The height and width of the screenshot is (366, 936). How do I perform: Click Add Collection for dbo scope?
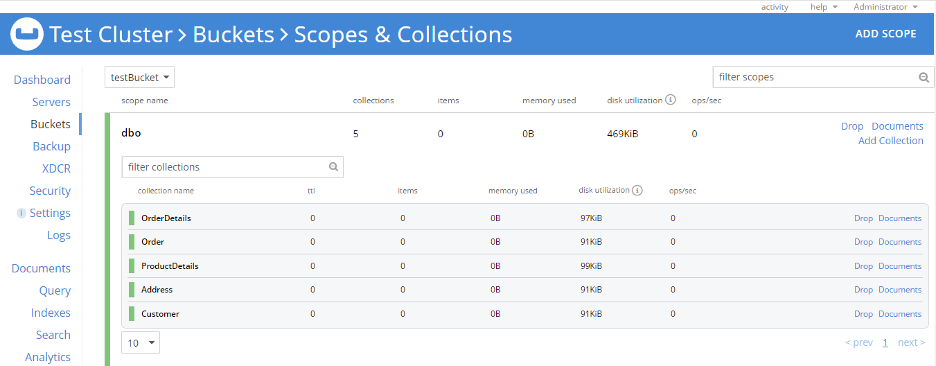click(891, 141)
